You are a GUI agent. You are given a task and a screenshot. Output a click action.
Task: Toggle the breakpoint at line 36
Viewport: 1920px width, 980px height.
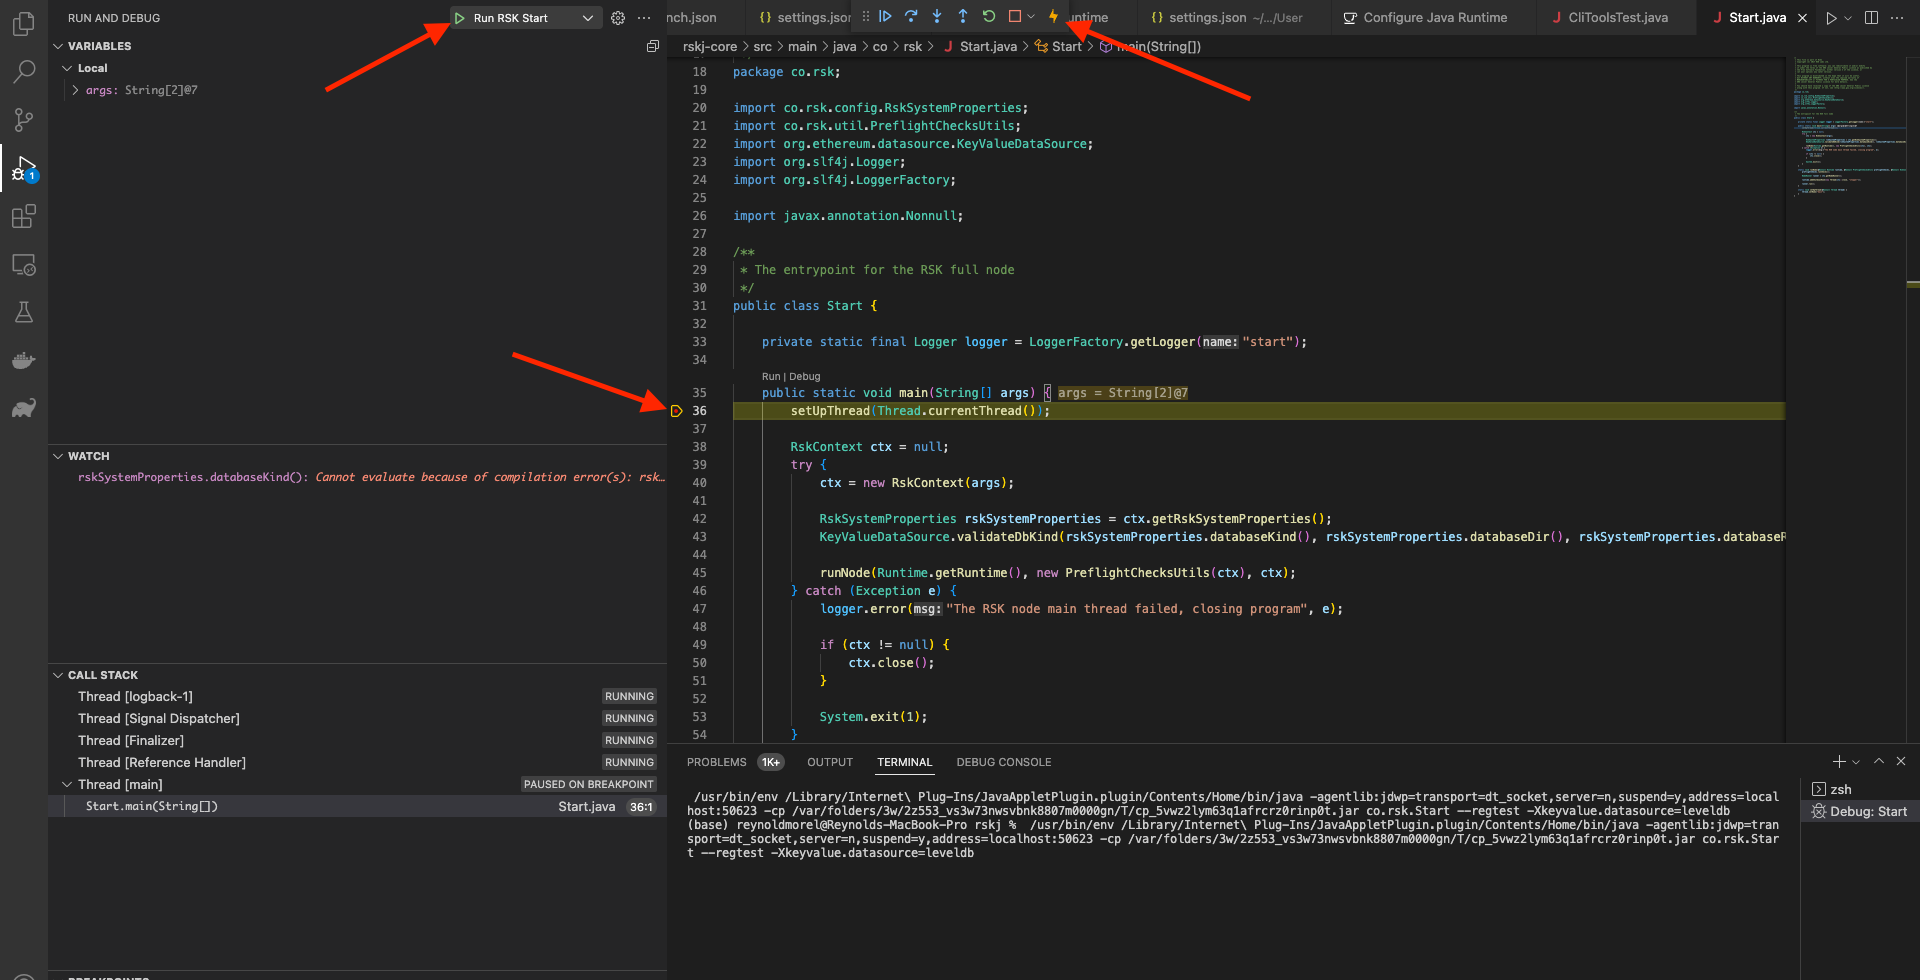(x=677, y=411)
